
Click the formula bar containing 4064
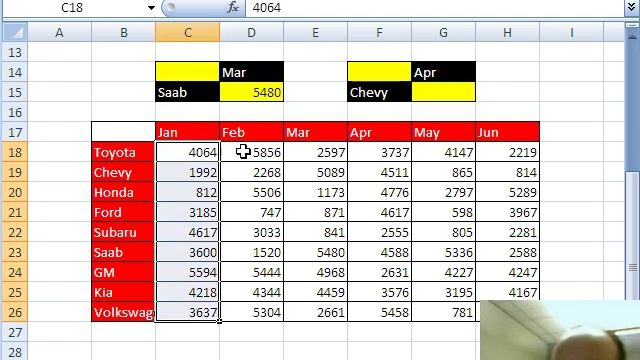point(435,8)
